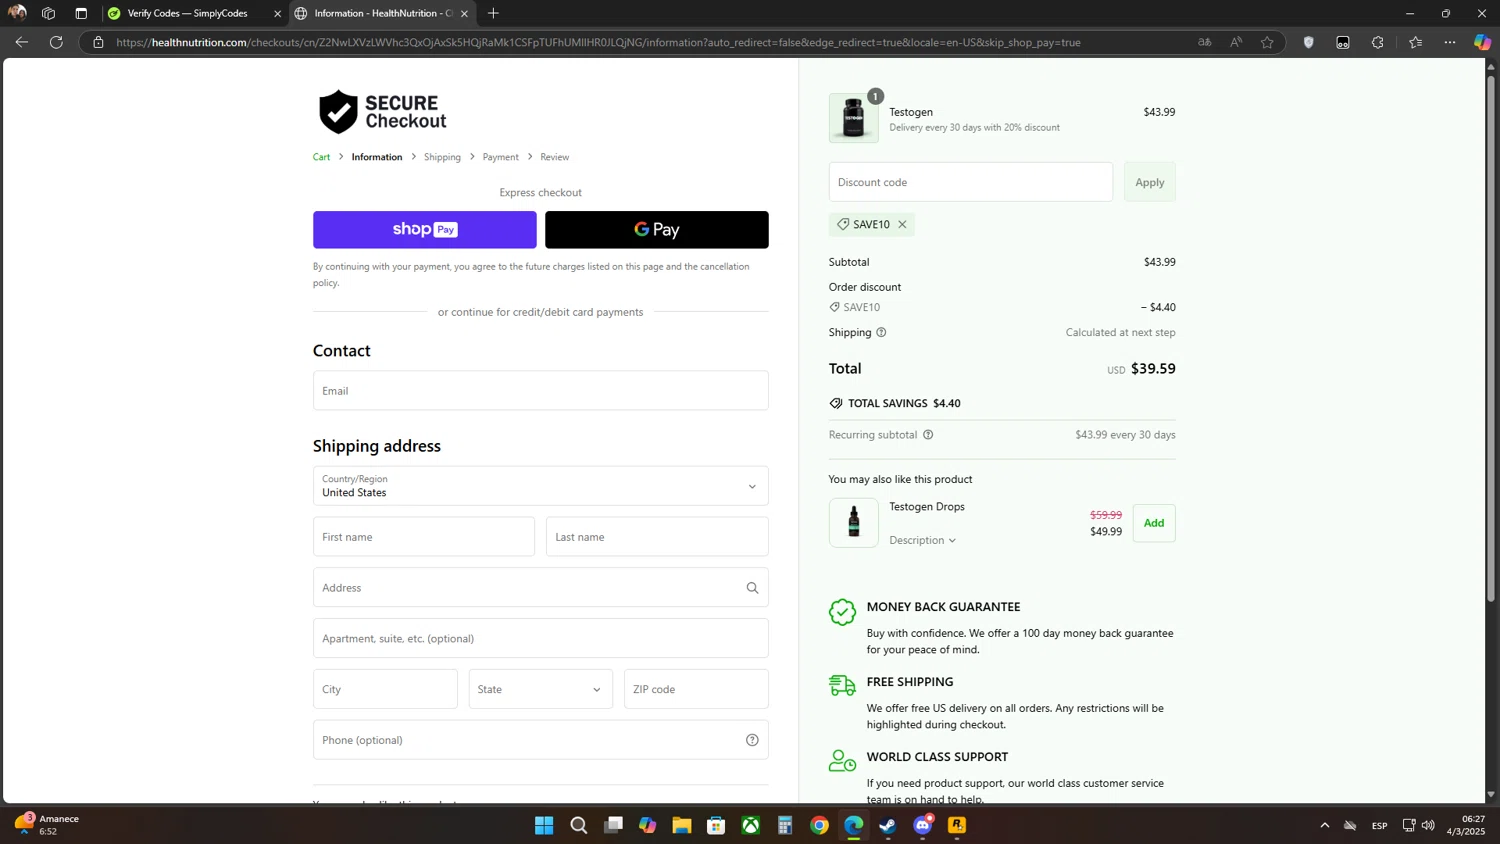
Task: Apply the discount code
Action: coord(1150,182)
